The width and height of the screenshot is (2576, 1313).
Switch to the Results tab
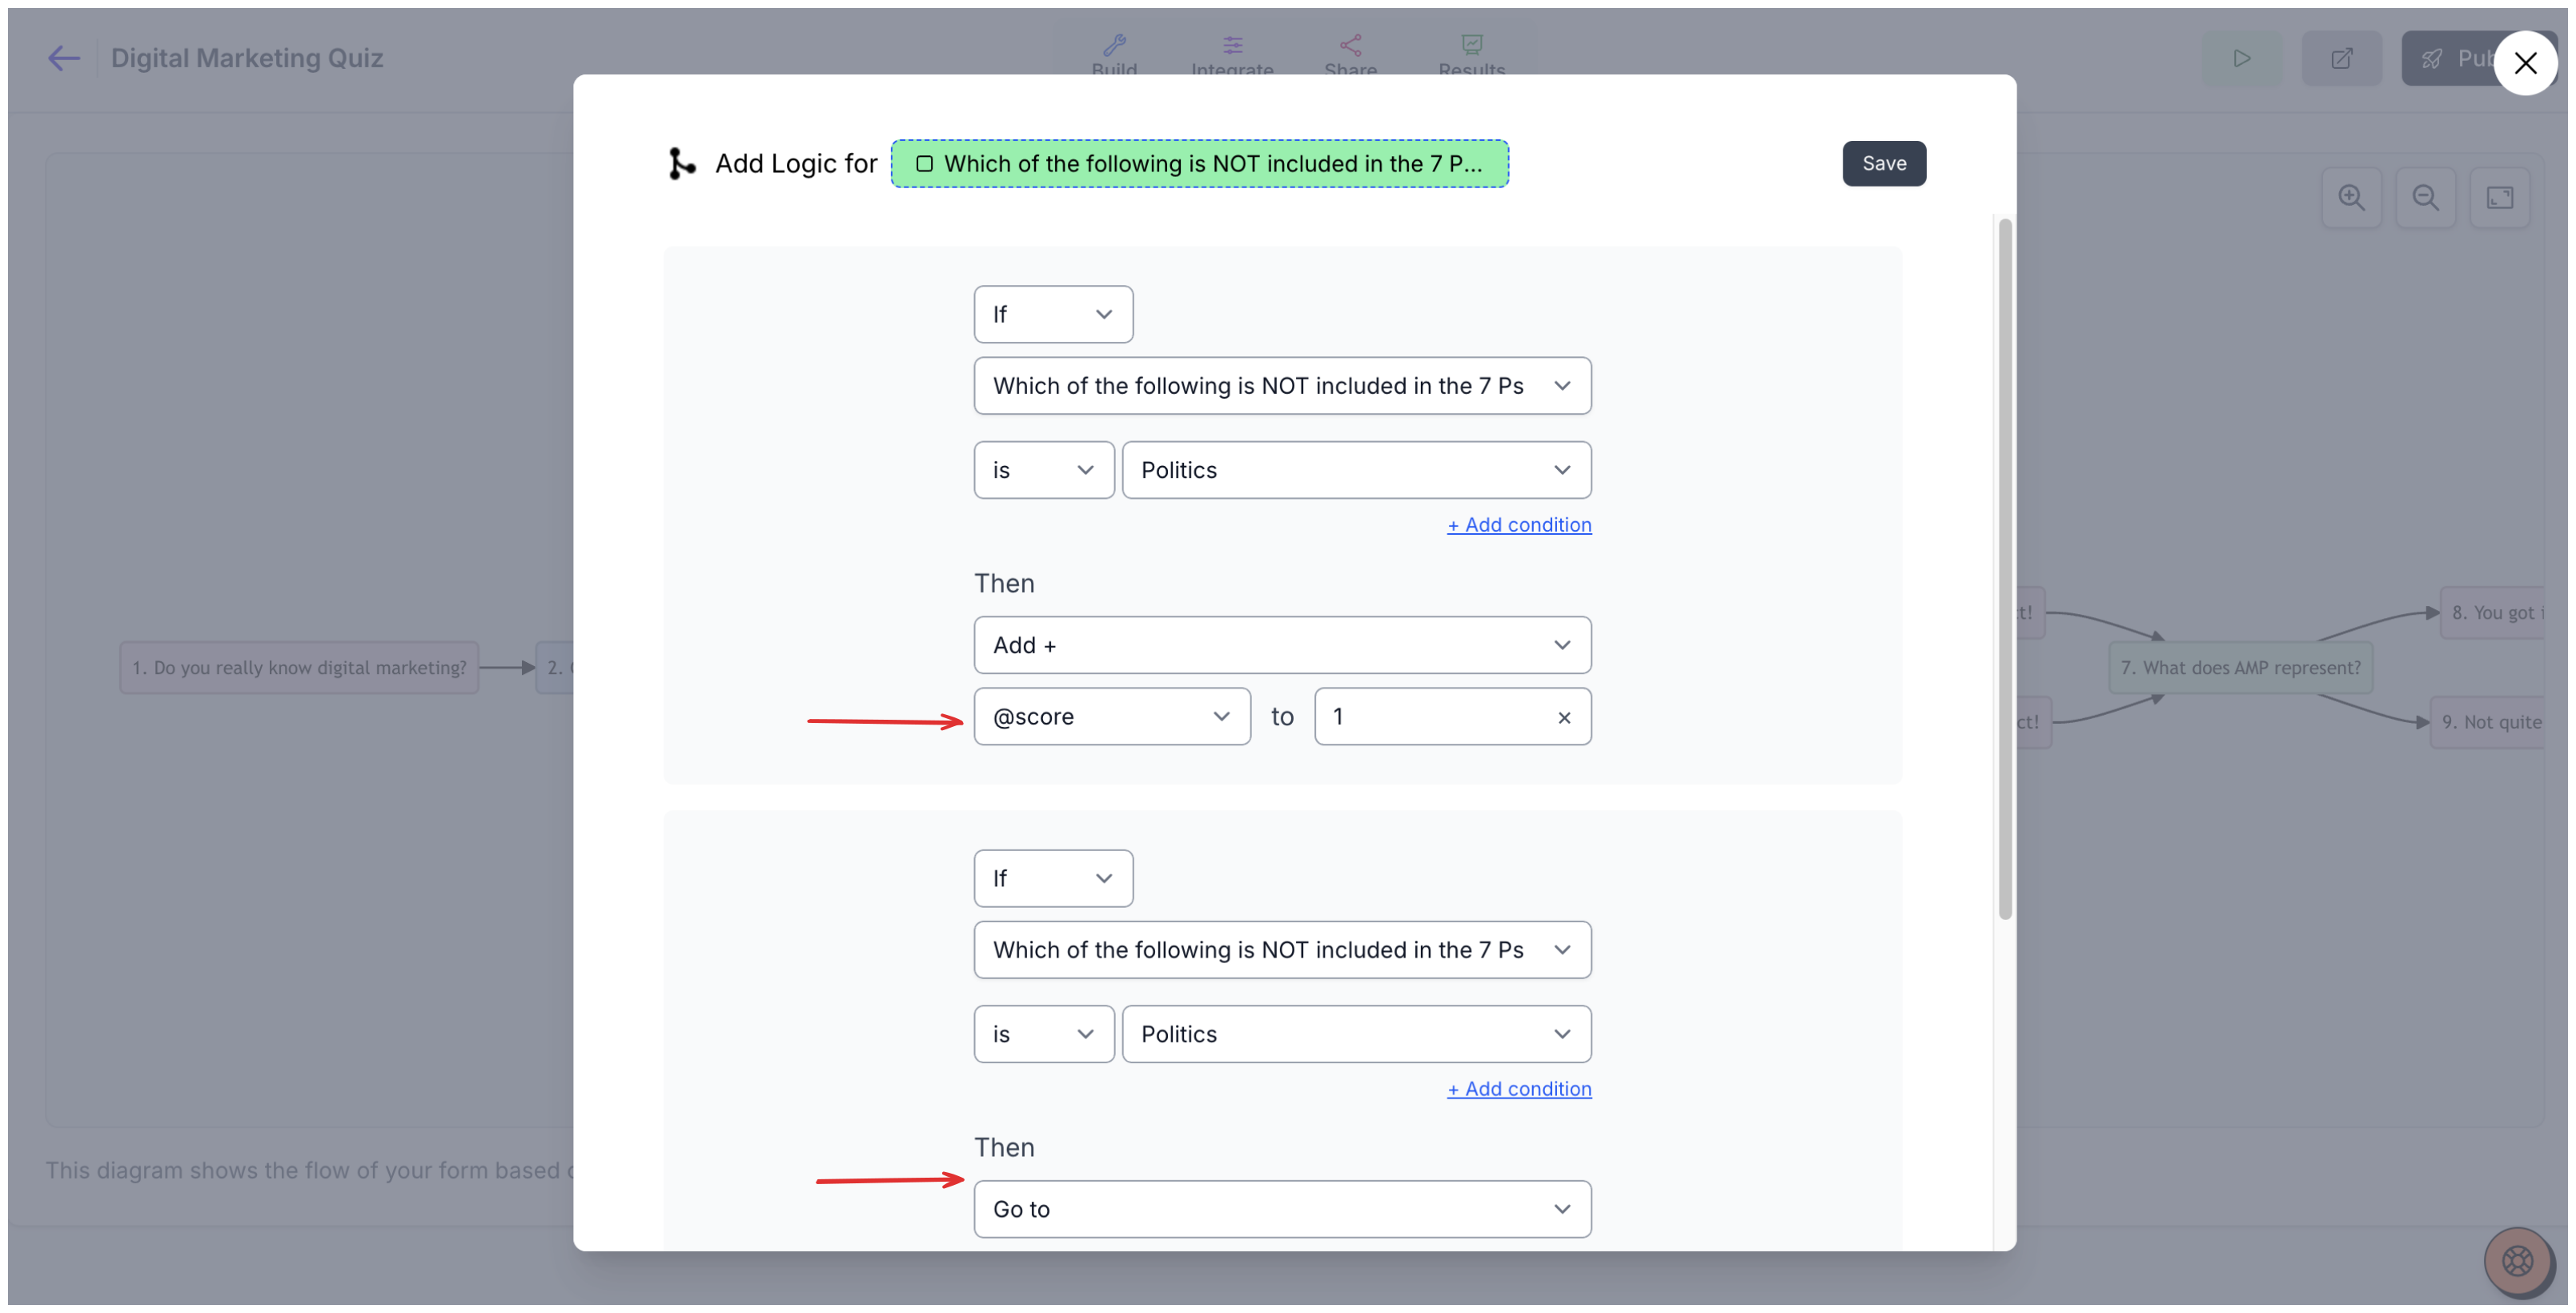pyautogui.click(x=1471, y=56)
